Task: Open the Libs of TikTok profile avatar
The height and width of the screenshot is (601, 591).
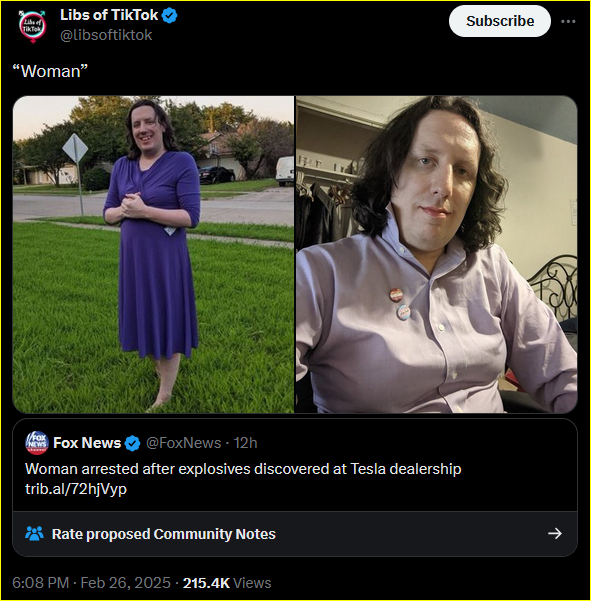Action: 33,26
